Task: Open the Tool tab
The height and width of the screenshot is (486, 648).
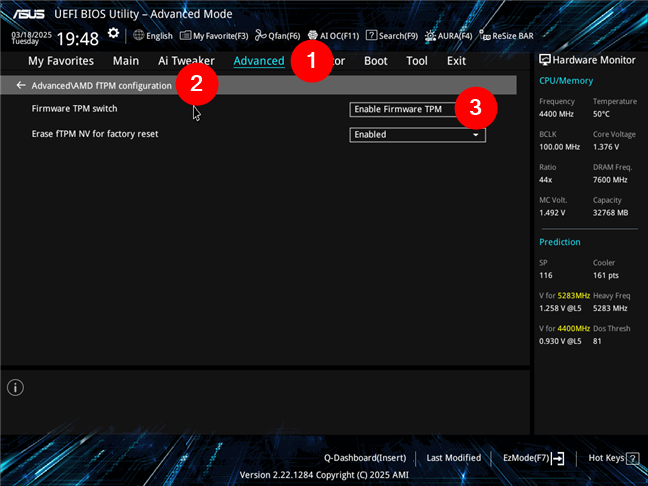Action: 417,61
